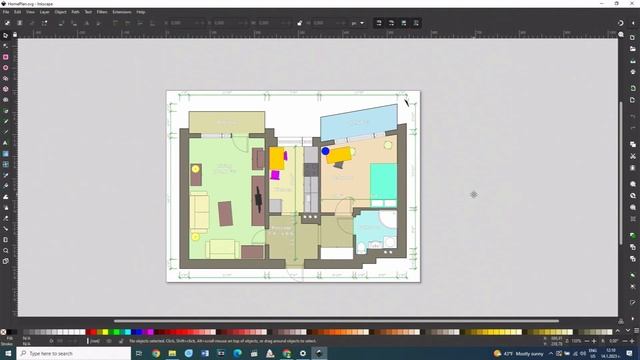Show hidden system tray icons
The width and height of the screenshot is (640, 360).
tap(551, 353)
